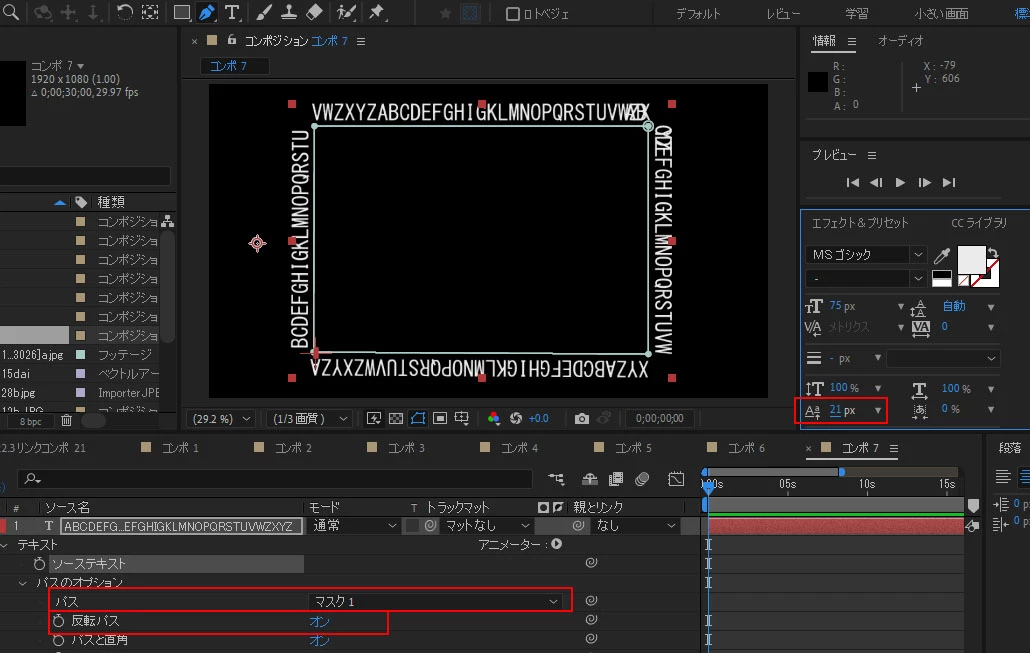Select the Roto Brush tool

point(346,12)
